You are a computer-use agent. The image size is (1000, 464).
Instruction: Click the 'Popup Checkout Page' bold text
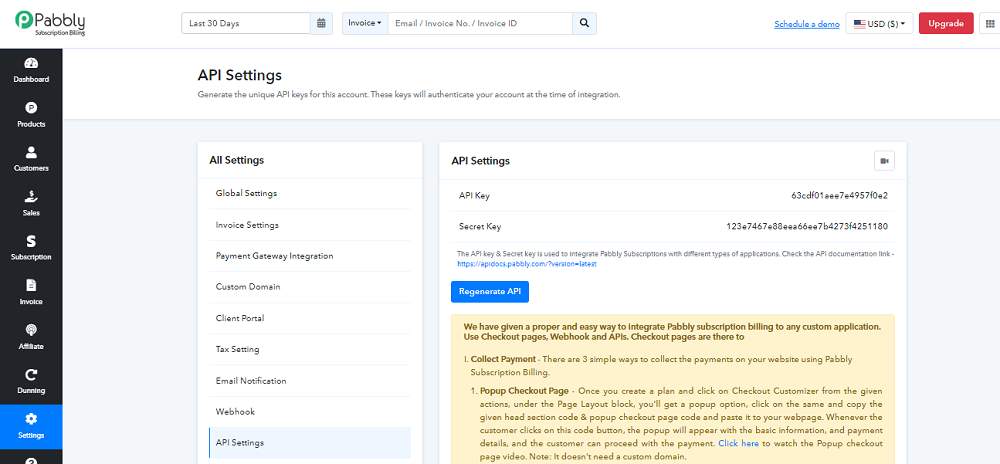(x=523, y=391)
